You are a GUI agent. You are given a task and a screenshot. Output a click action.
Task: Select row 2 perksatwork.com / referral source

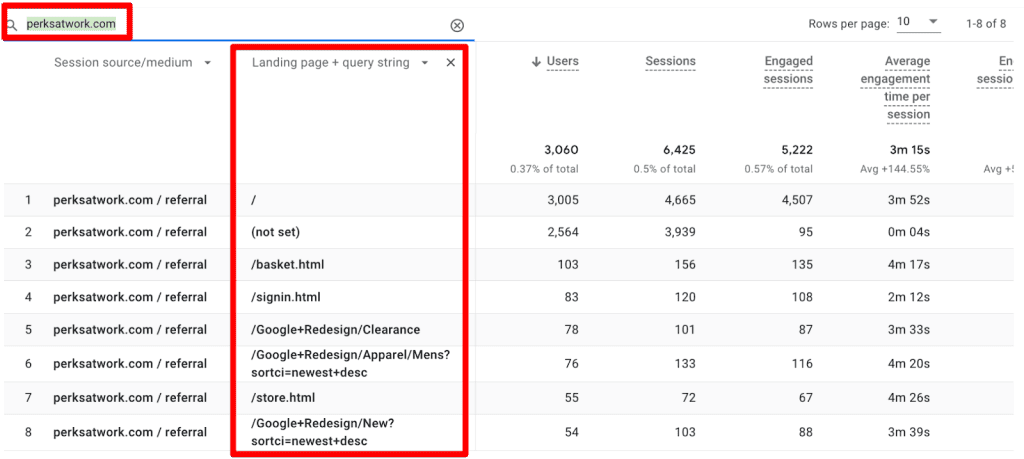(x=130, y=232)
